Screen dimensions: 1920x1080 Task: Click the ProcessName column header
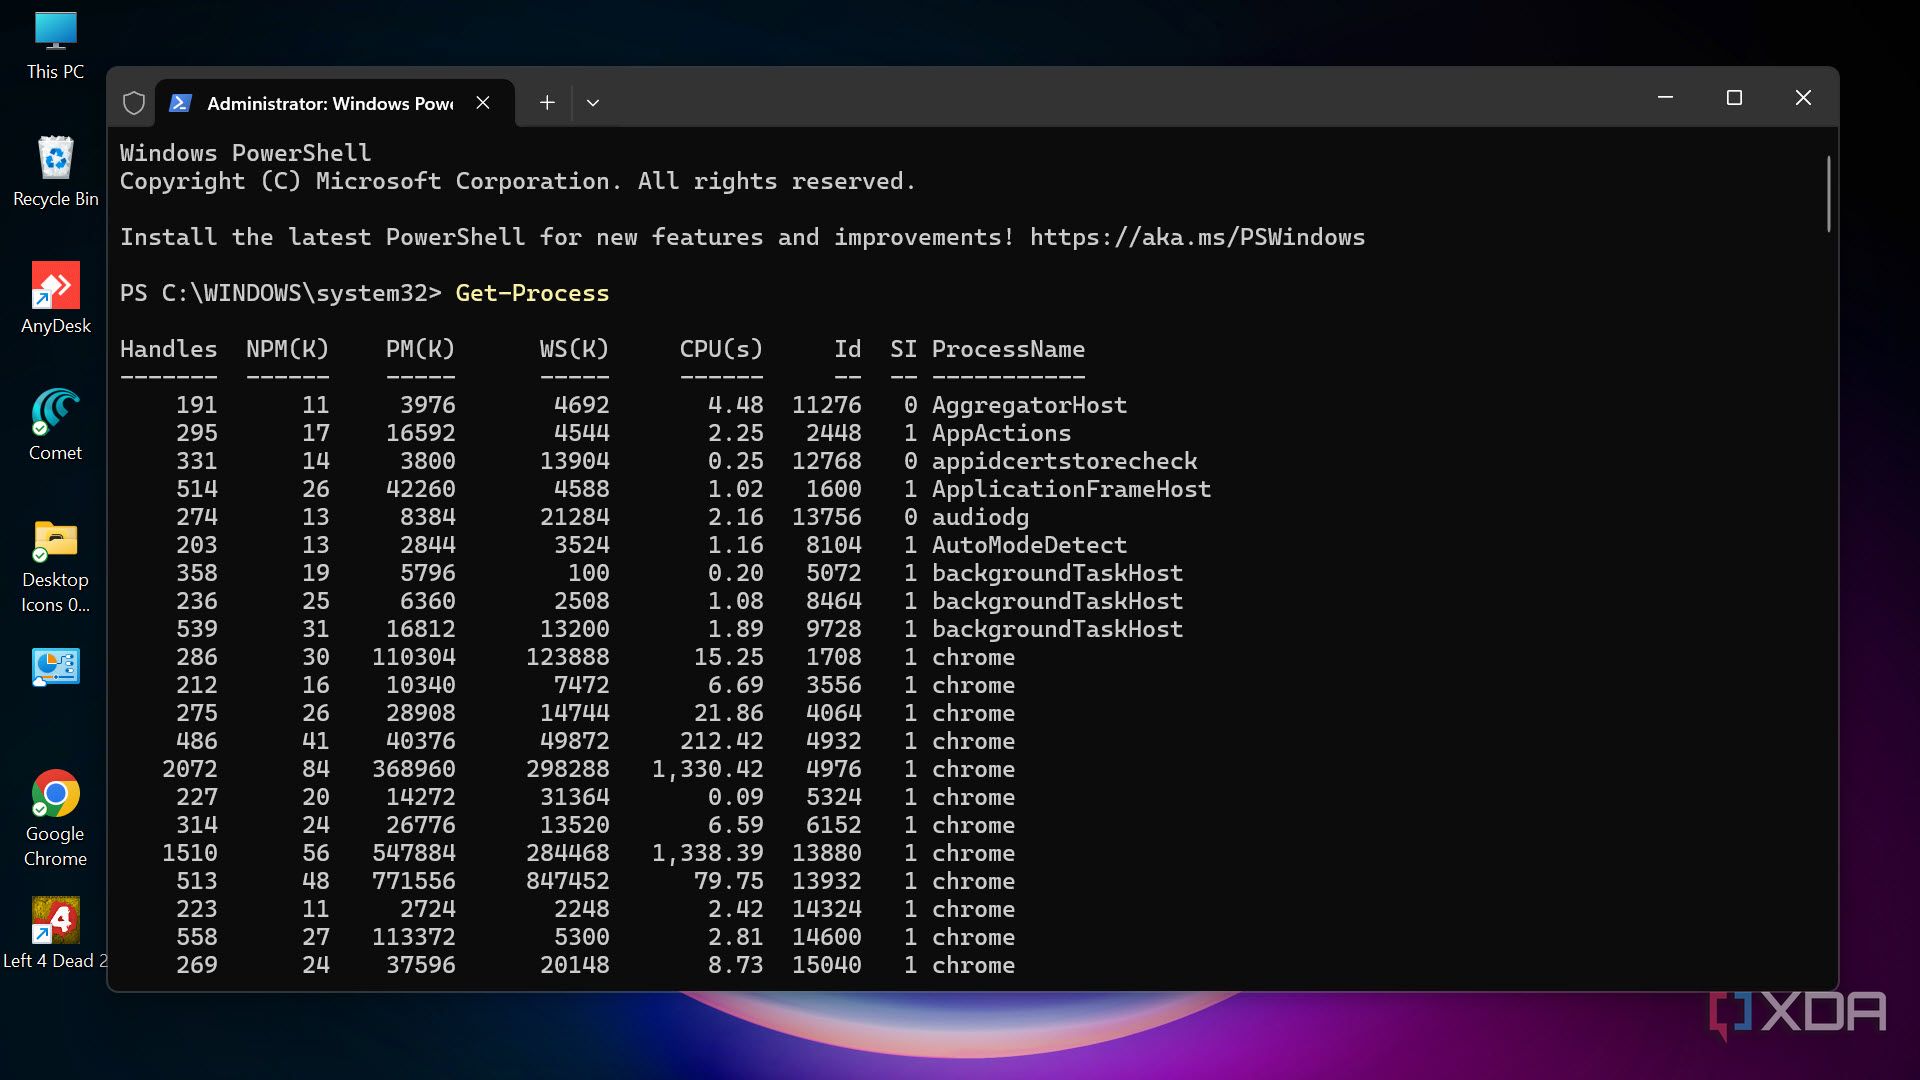(x=1008, y=349)
